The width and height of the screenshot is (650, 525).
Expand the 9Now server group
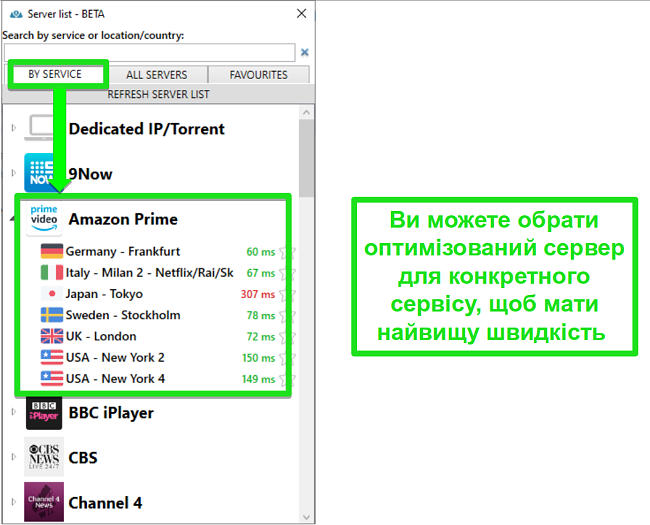[14, 173]
